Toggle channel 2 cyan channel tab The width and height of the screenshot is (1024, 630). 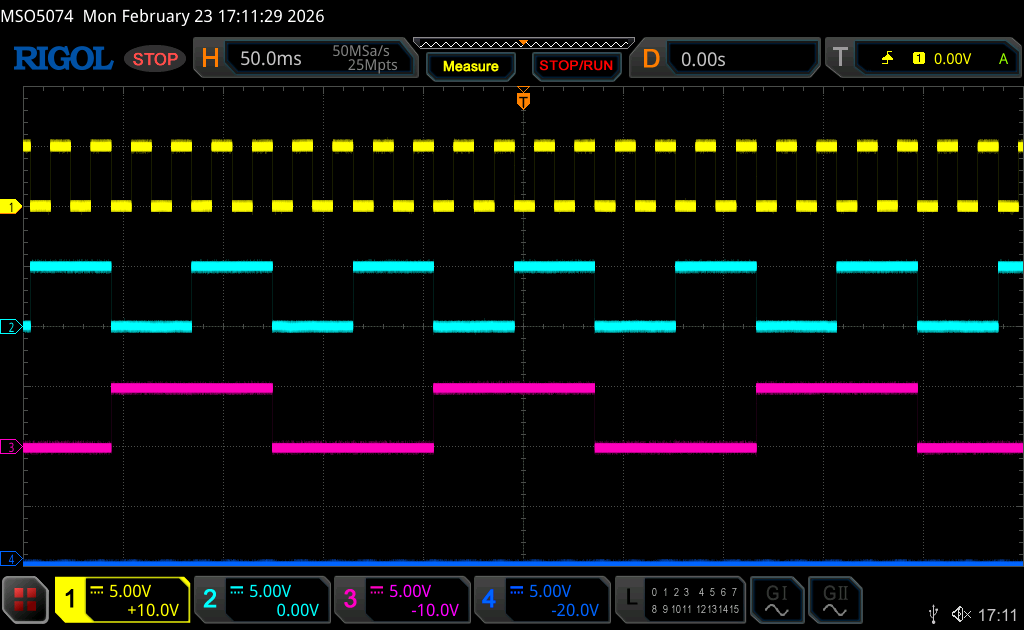262,599
